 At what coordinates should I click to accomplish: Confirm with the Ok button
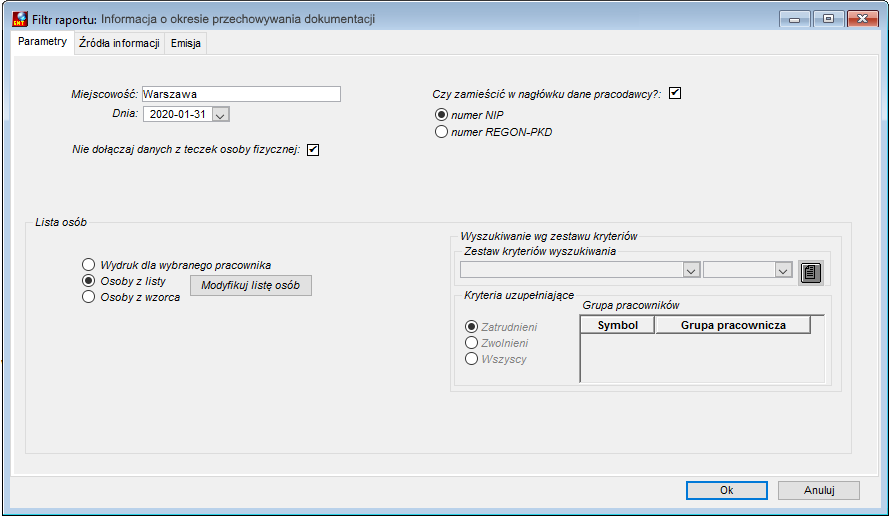[x=726, y=490]
